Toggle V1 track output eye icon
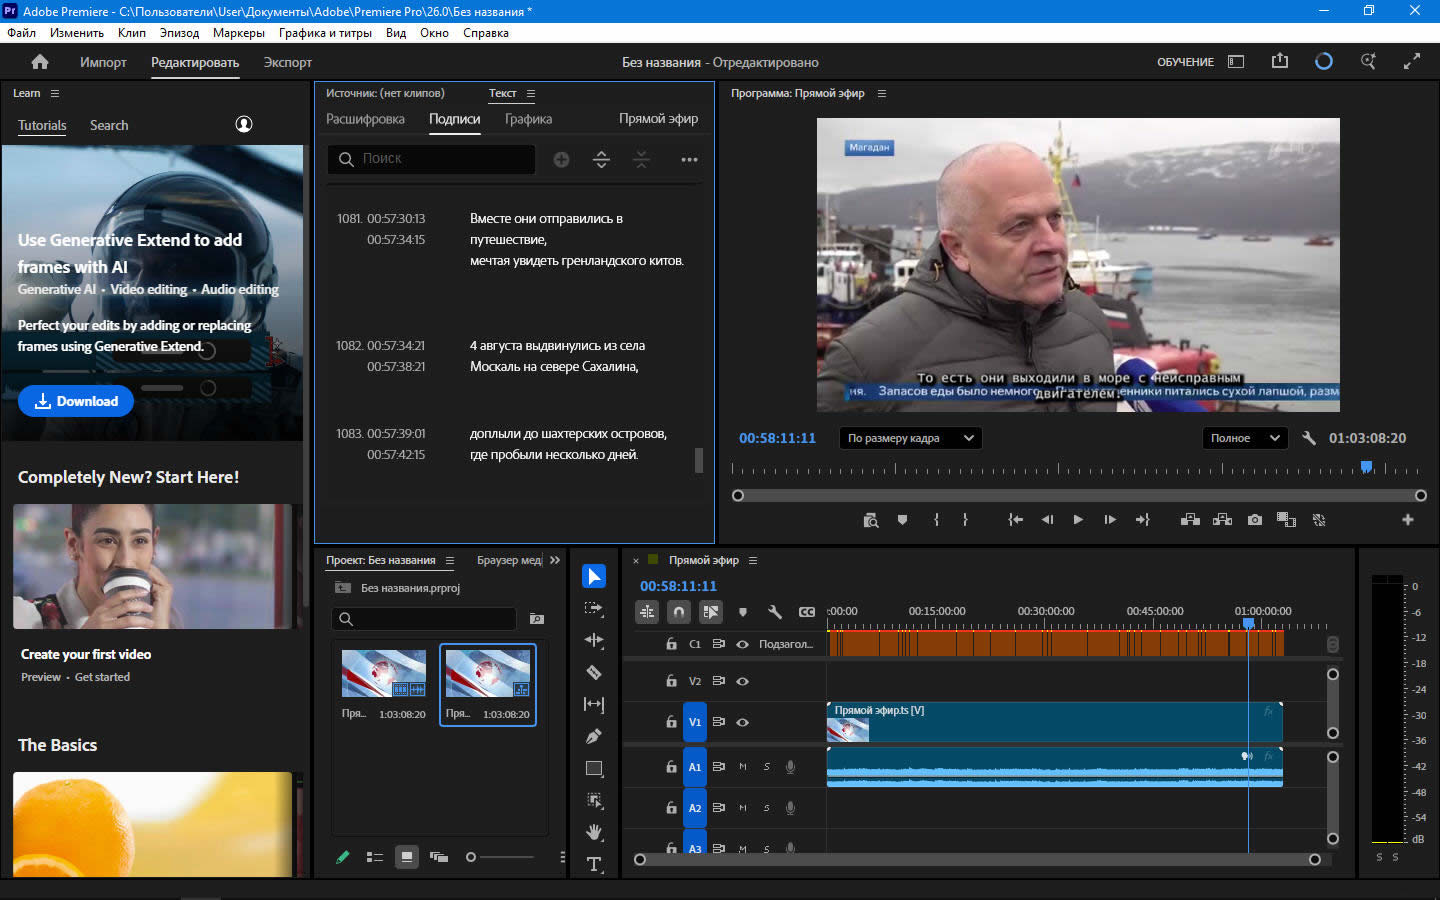Image resolution: width=1440 pixels, height=900 pixels. pos(742,722)
